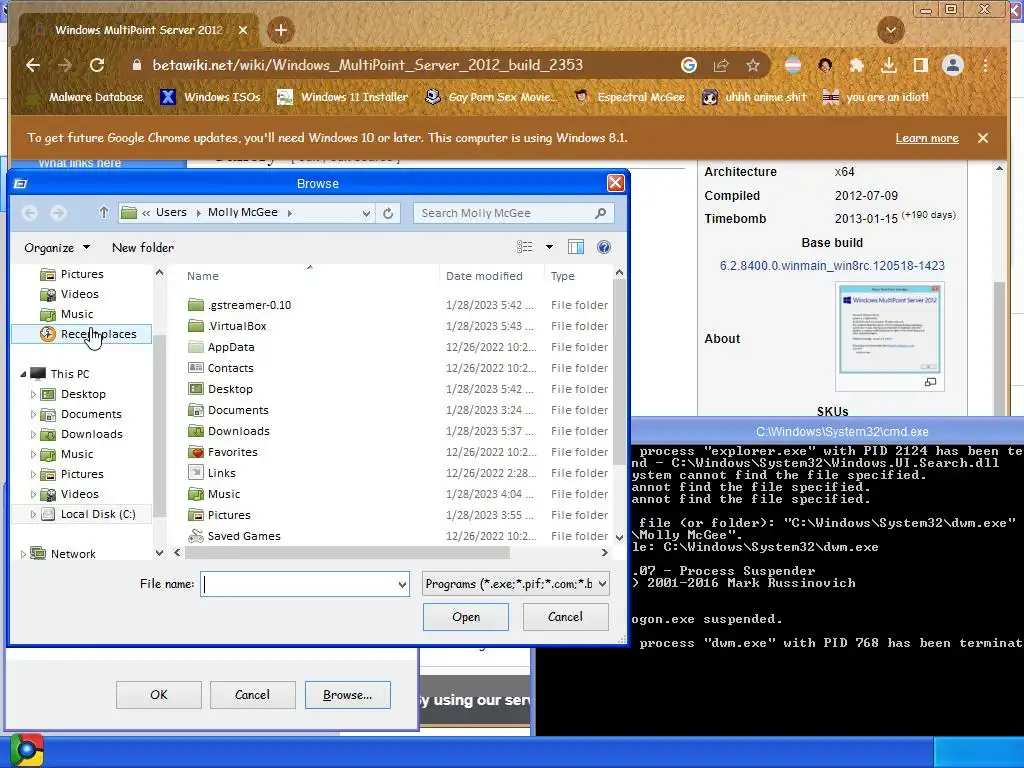Expand Desktop under This PC
This screenshot has height=768, width=1024.
pyautogui.click(x=33, y=394)
